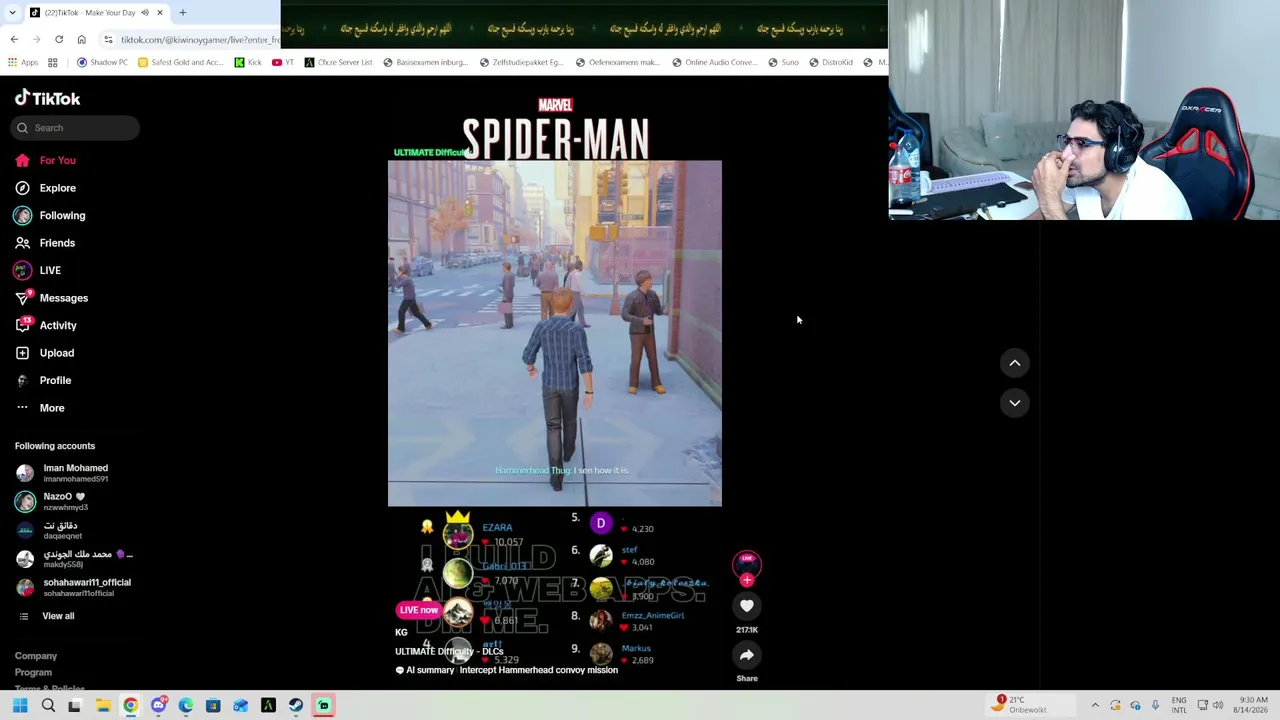Open Microsoft Edge from taskbar
1280x720 pixels.
(x=185, y=706)
